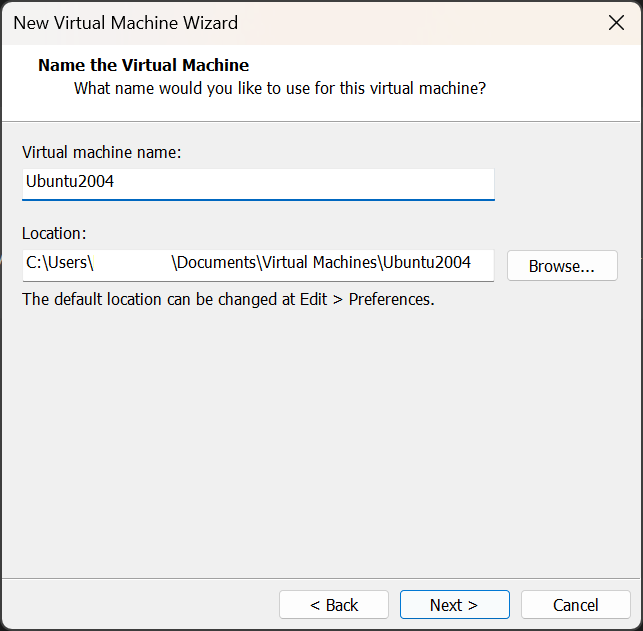The width and height of the screenshot is (643, 631).
Task: Click the "New Virtual Machine Wizard" window title
Action: point(125,22)
